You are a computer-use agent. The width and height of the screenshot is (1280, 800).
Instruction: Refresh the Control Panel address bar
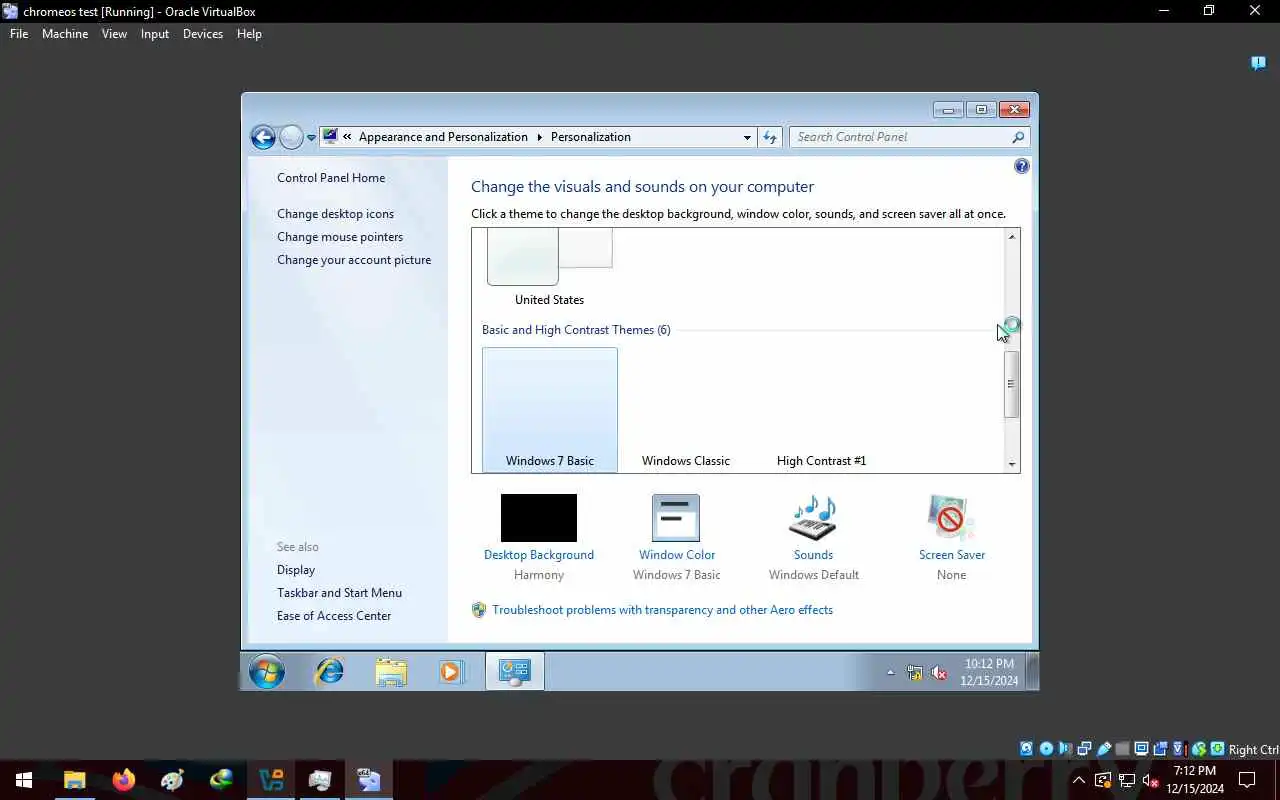[x=770, y=137]
